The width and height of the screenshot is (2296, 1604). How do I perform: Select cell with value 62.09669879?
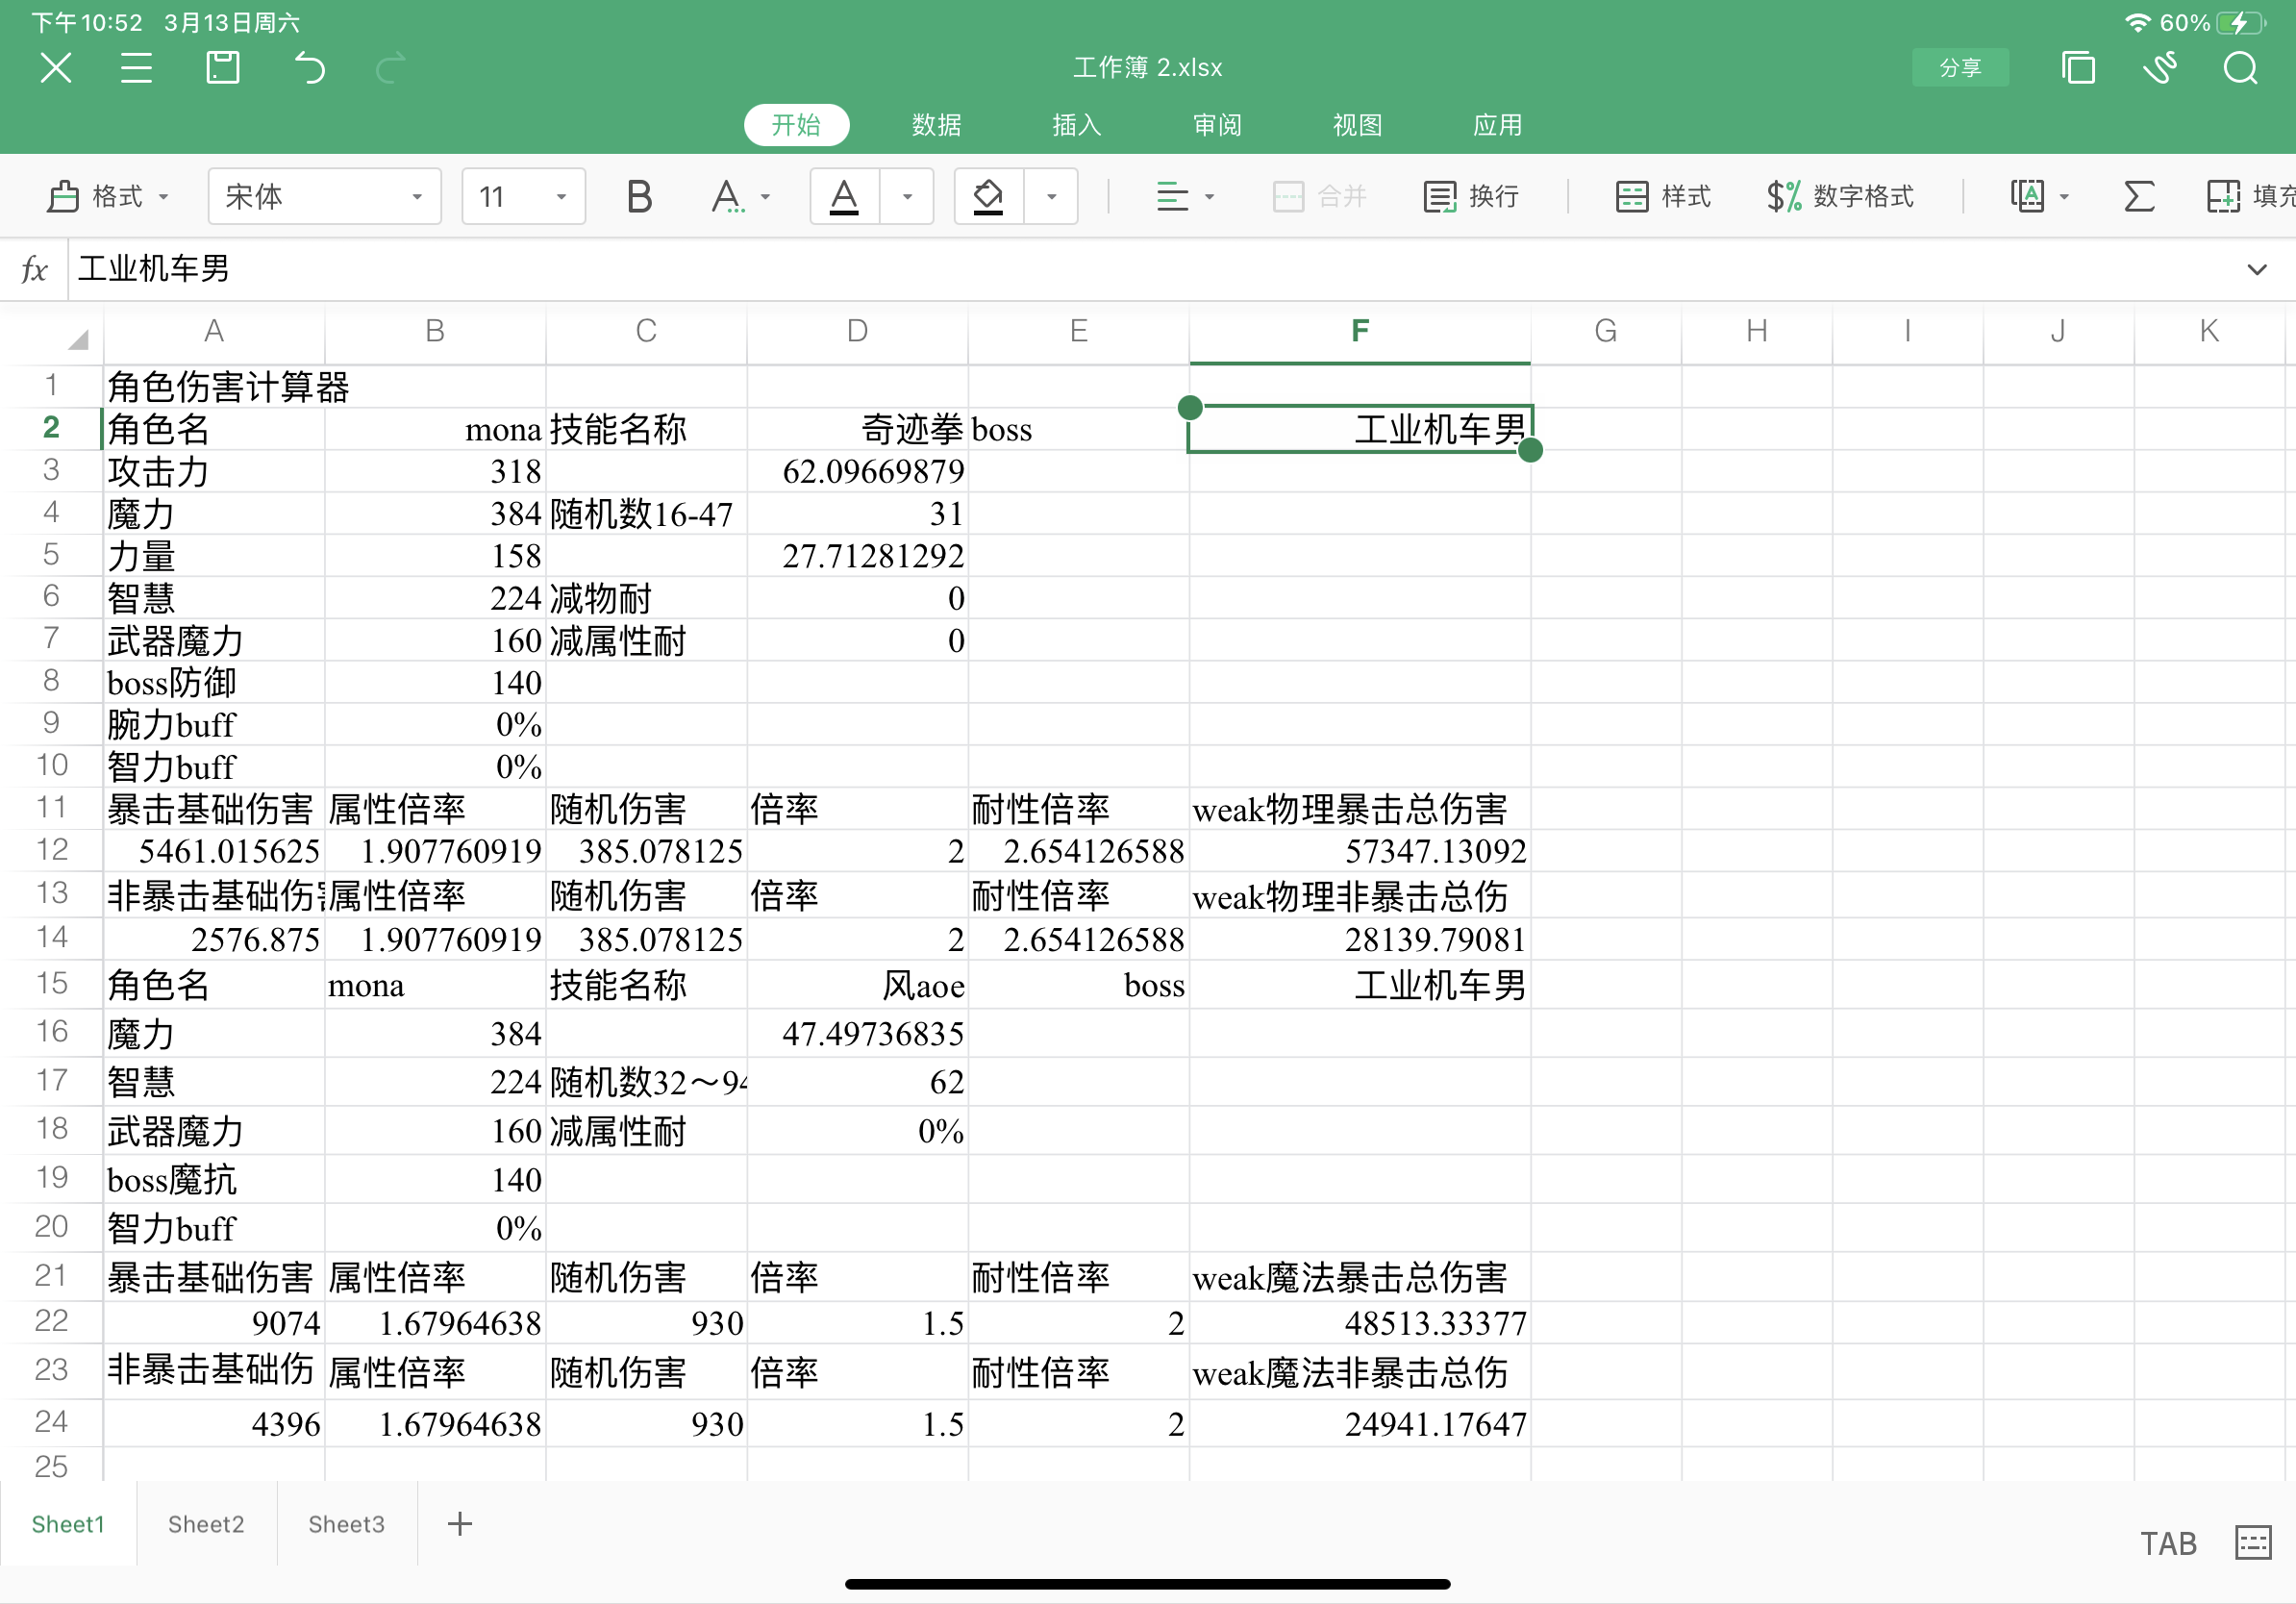pos(857,471)
